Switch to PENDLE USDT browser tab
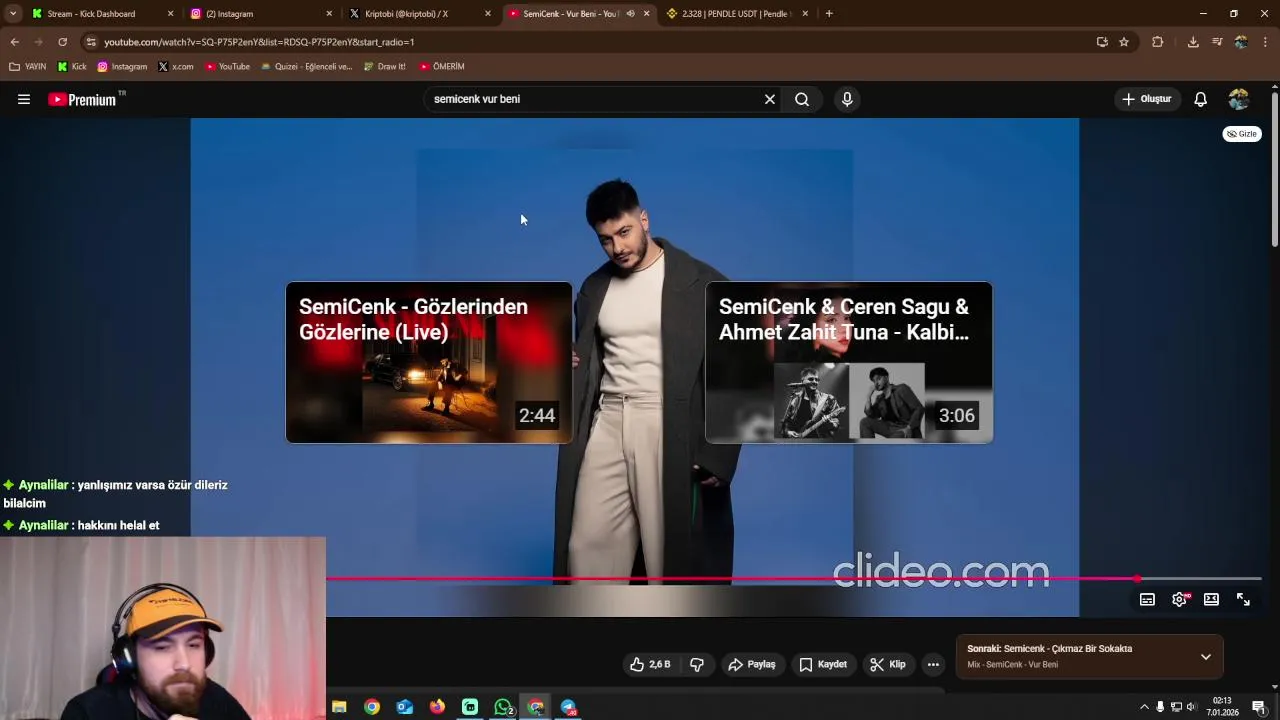Image resolution: width=1280 pixels, height=720 pixels. pos(735,14)
